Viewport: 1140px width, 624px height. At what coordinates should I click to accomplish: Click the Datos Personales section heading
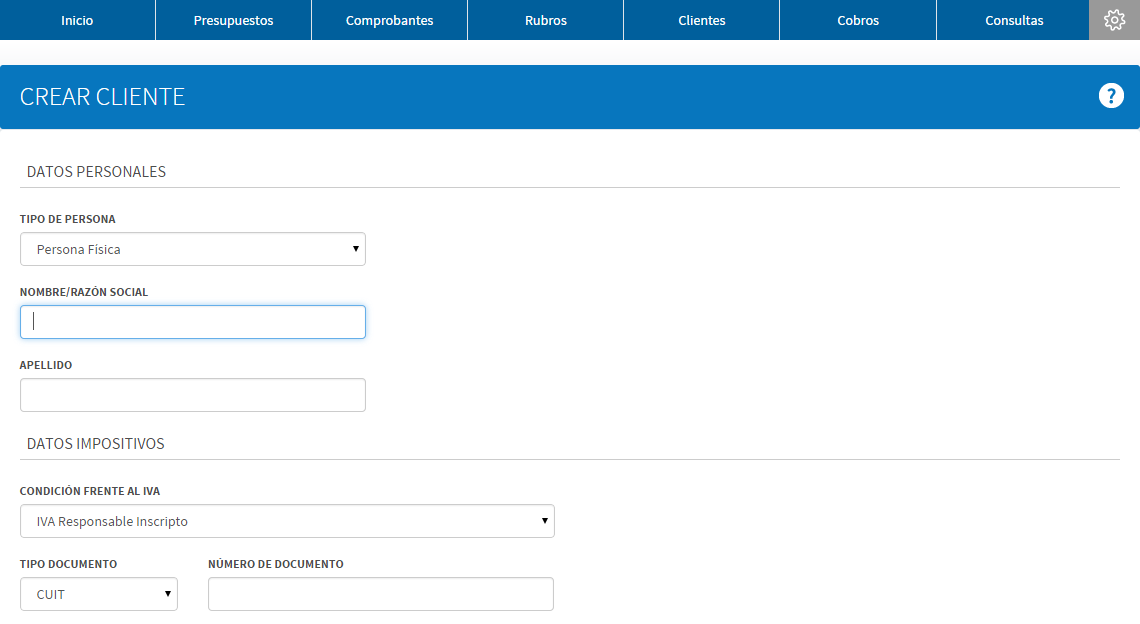[96, 172]
